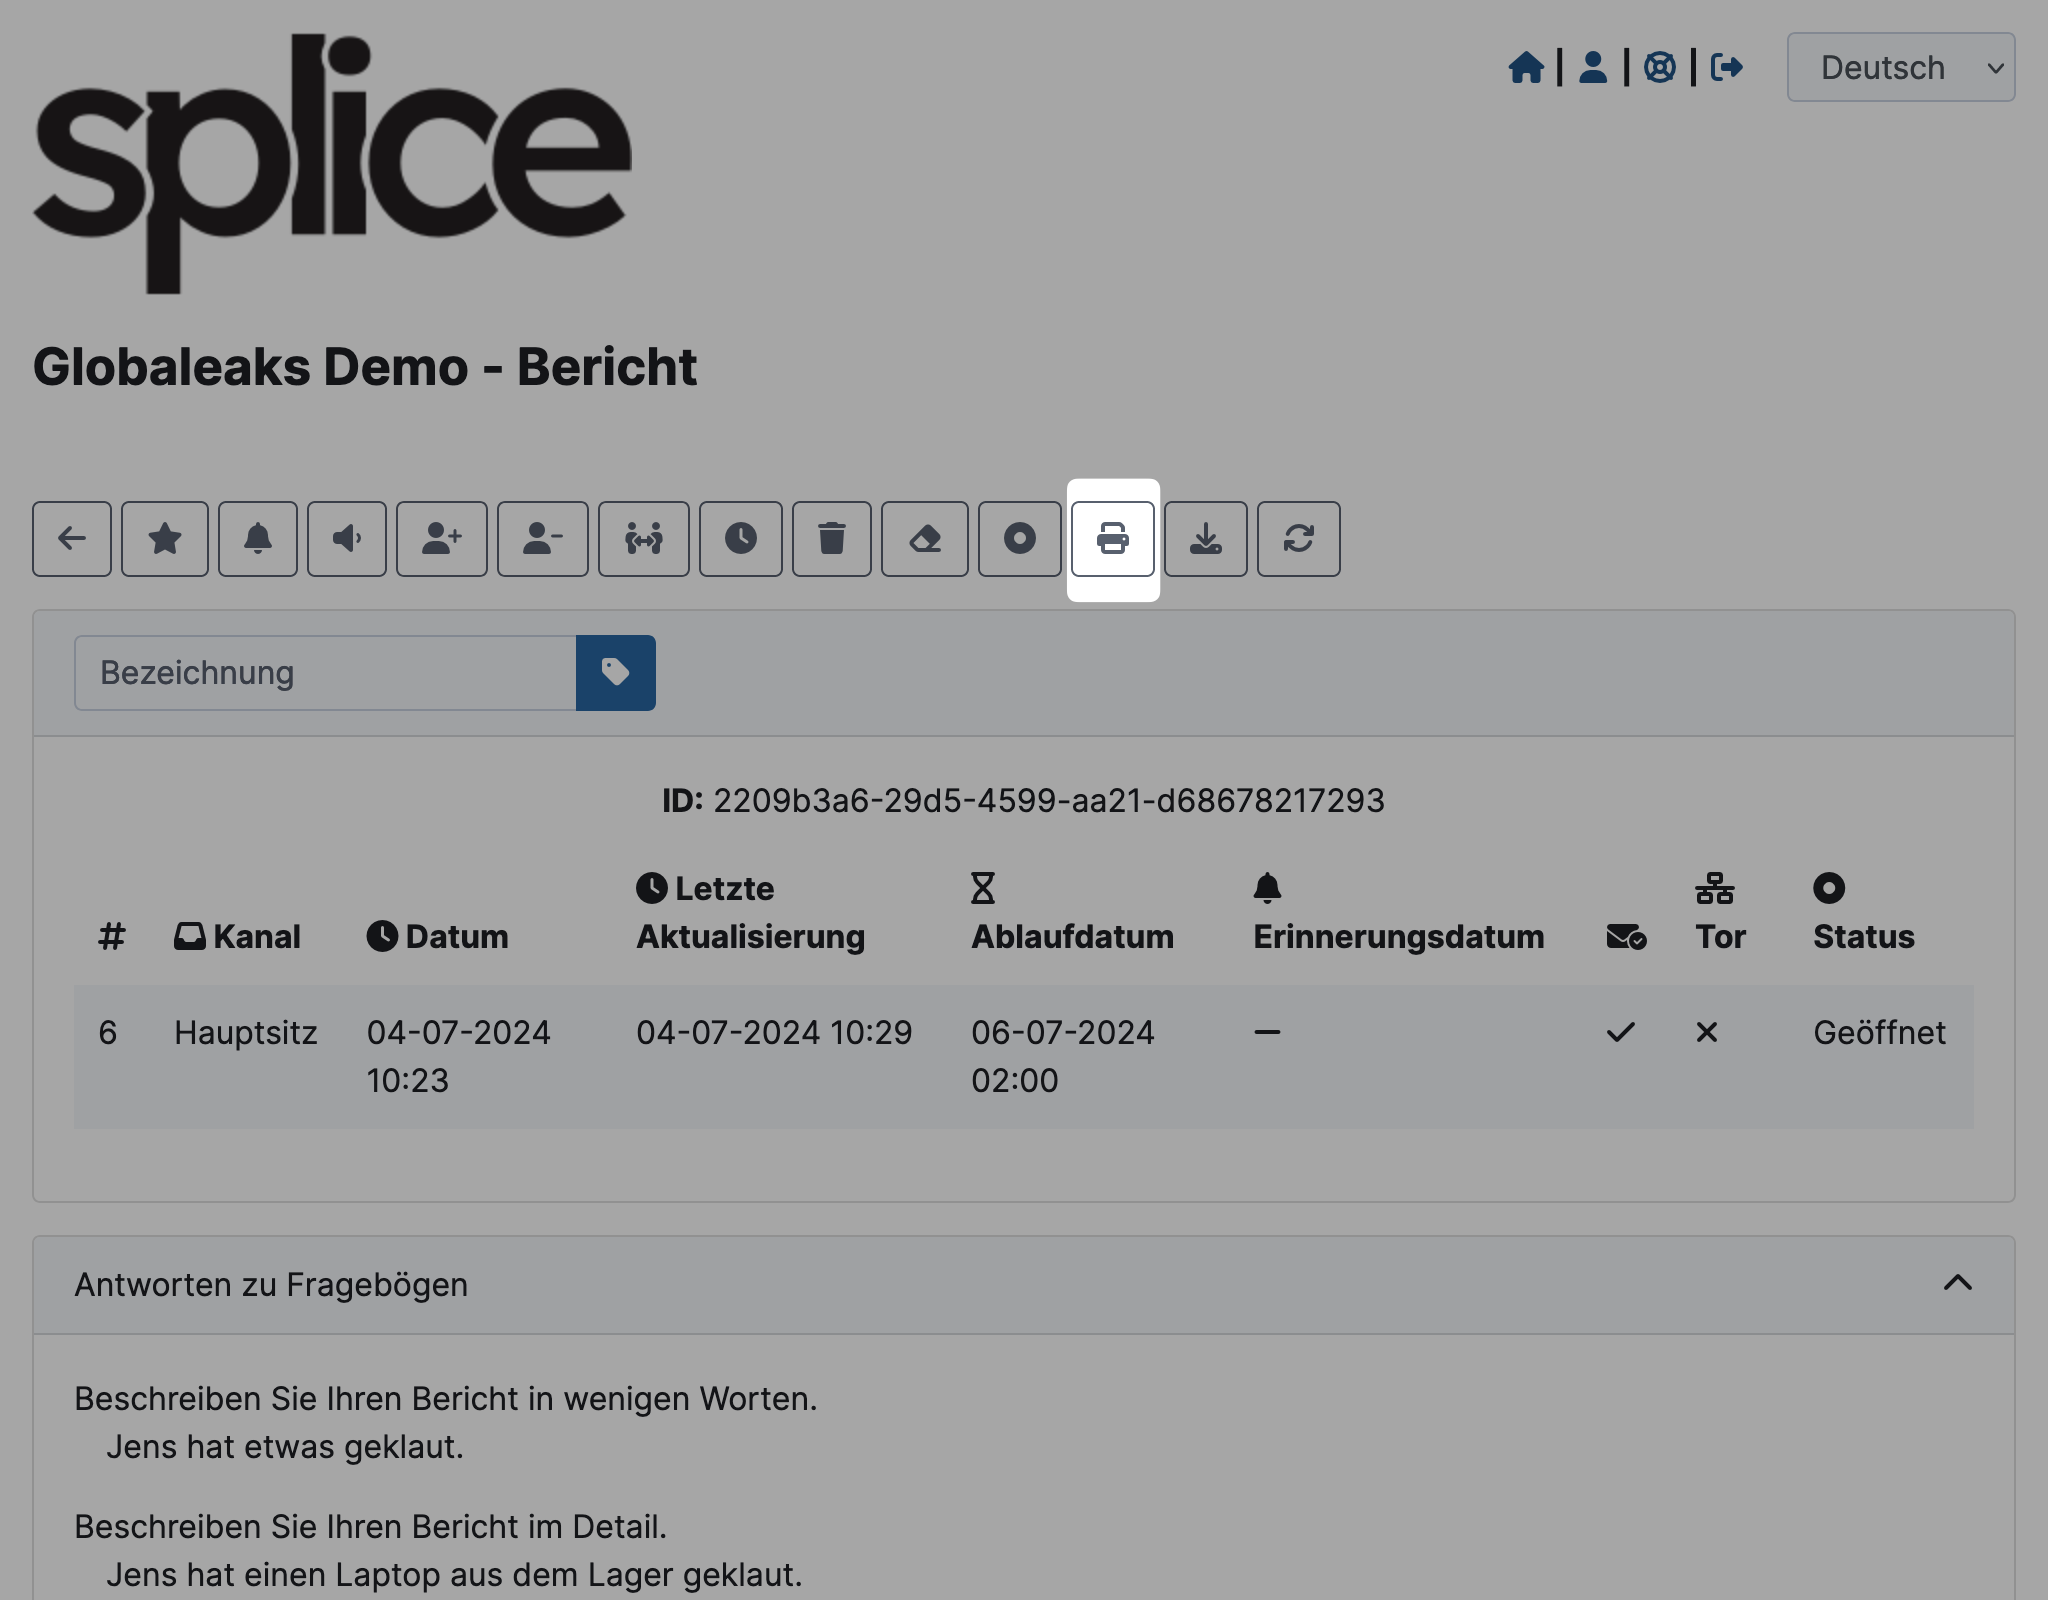The height and width of the screenshot is (1600, 2048).
Task: Click the transfer/assign receiver icon
Action: tap(645, 539)
